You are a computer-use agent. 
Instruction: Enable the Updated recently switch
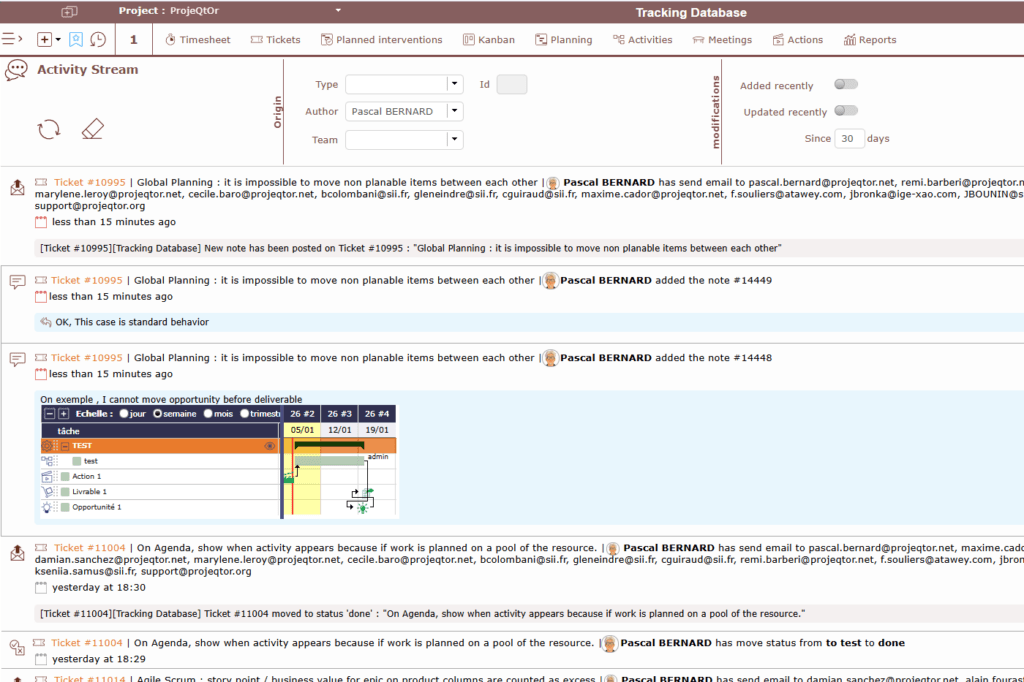coord(845,111)
